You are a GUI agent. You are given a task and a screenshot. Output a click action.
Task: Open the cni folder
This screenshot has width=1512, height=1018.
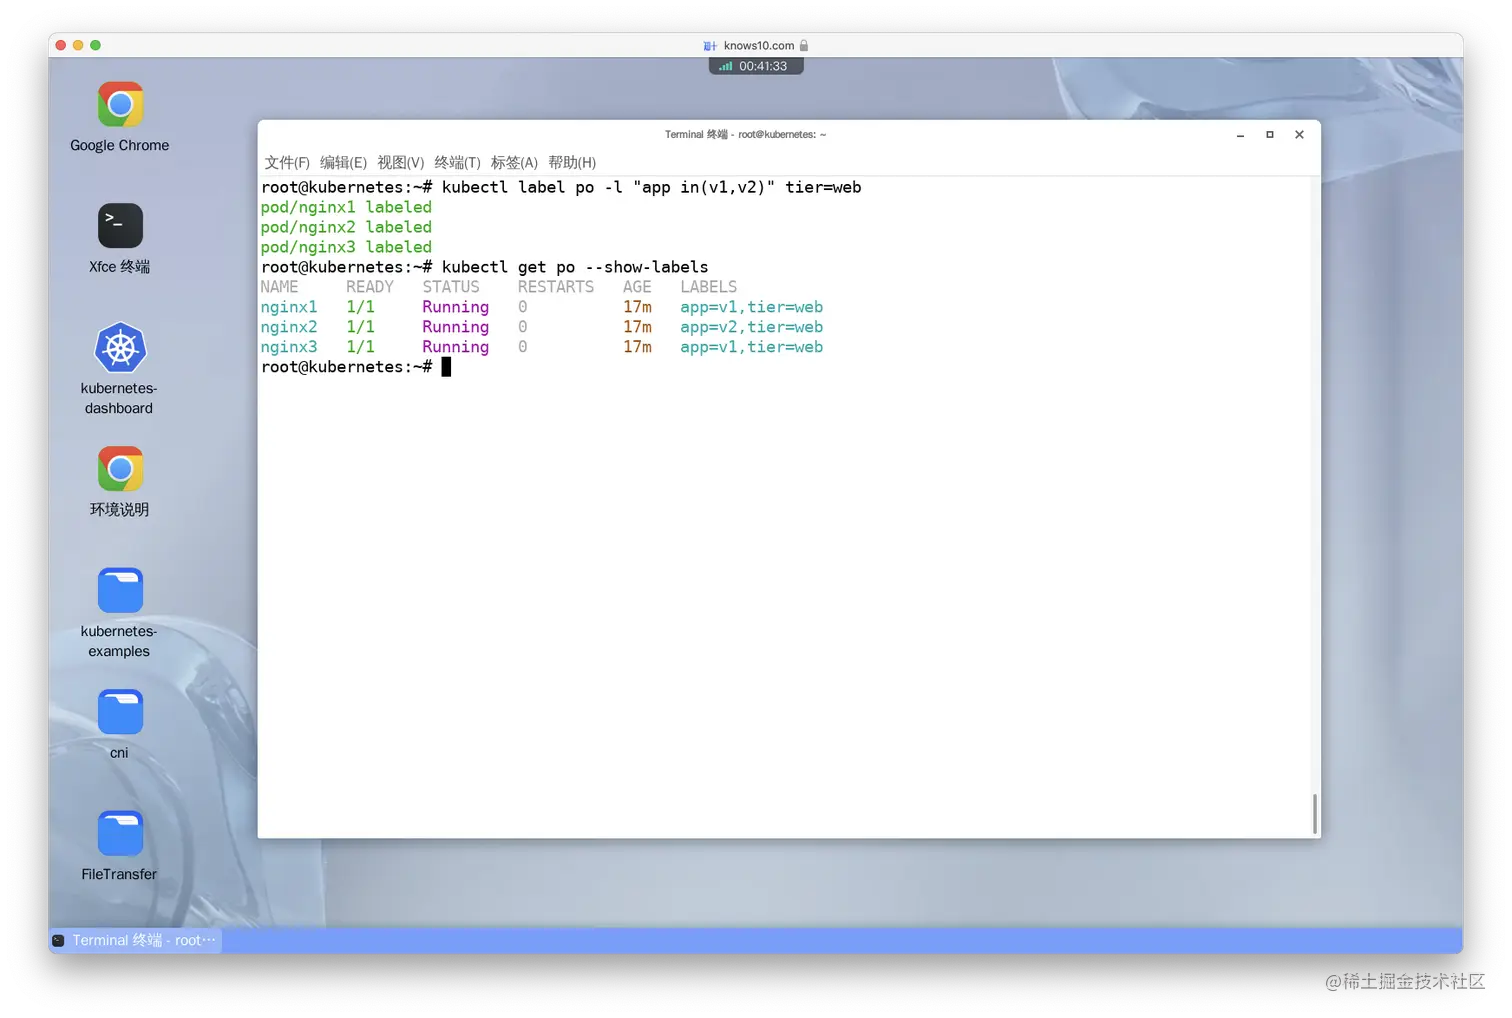pyautogui.click(x=119, y=710)
